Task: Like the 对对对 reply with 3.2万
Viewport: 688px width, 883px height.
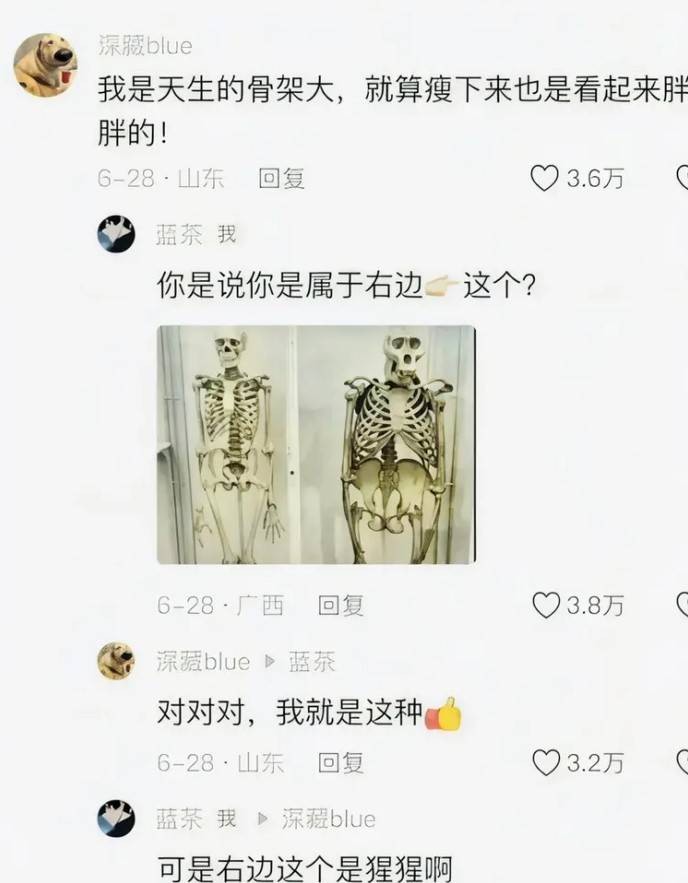Action: 546,762
